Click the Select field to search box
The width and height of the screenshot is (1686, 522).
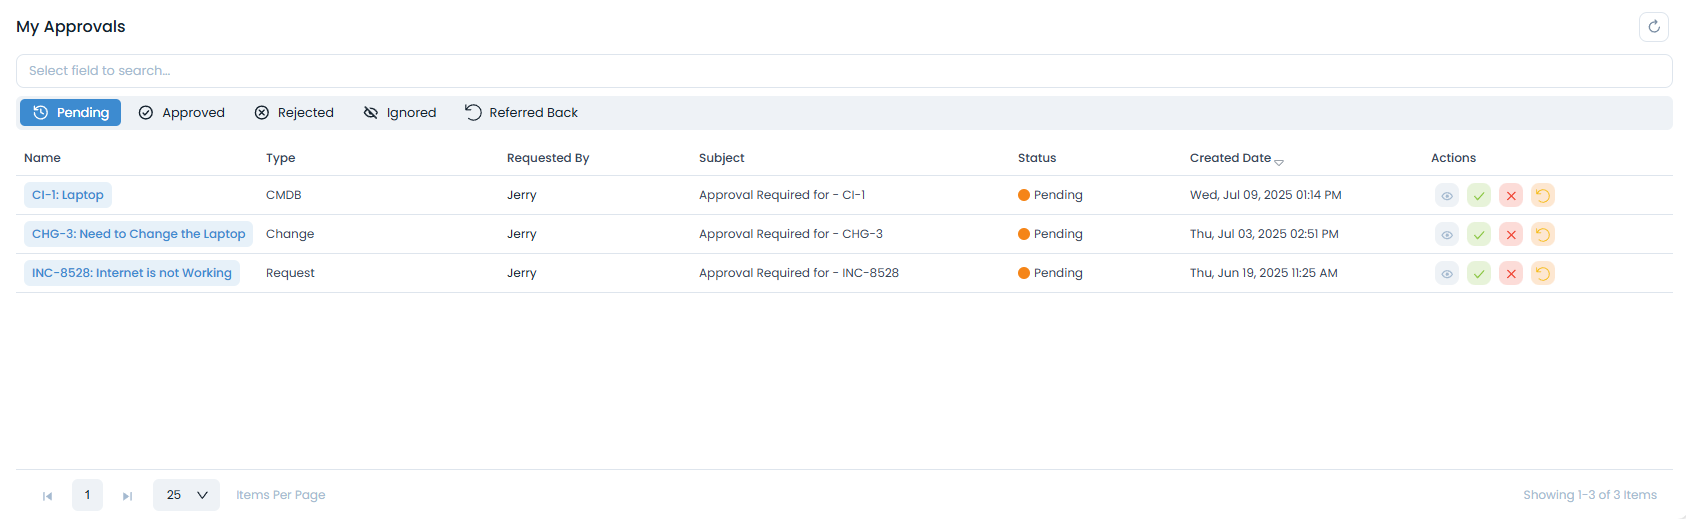click(x=843, y=71)
